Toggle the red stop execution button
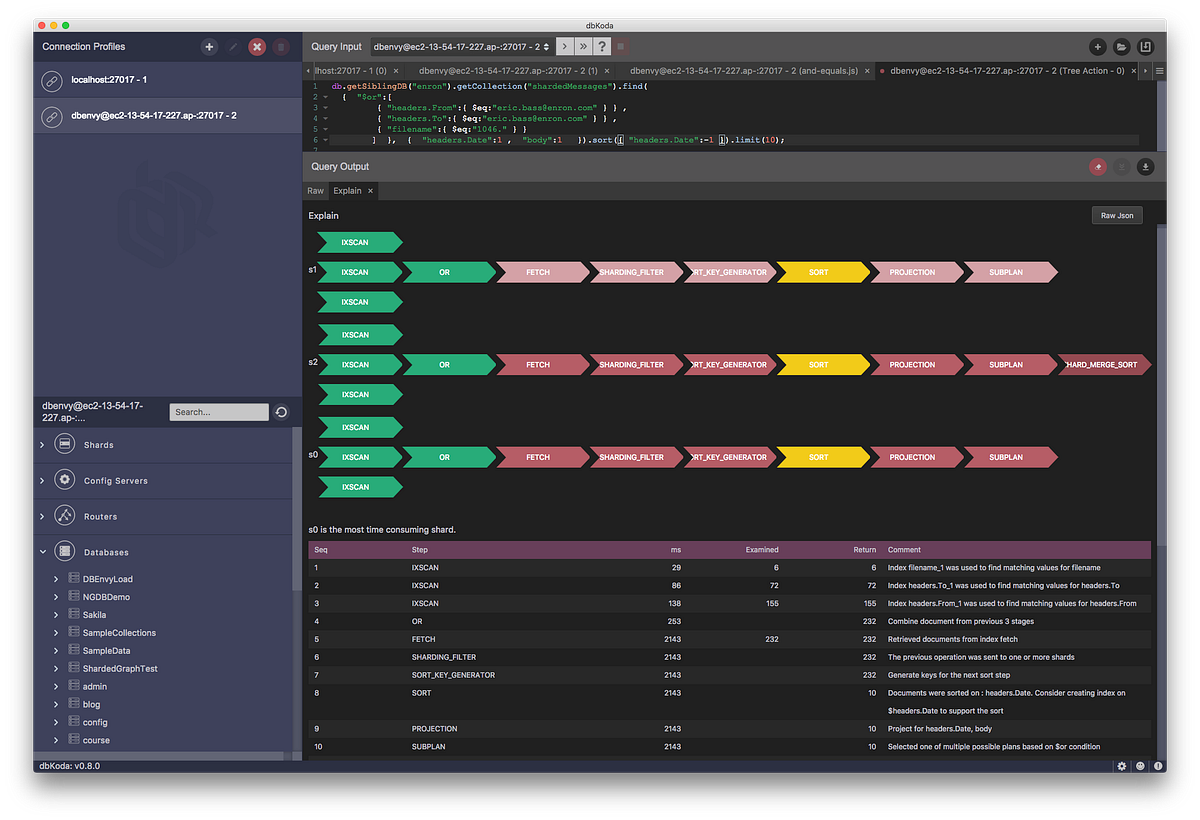Viewport: 1200px width, 820px height. pyautogui.click(x=621, y=46)
